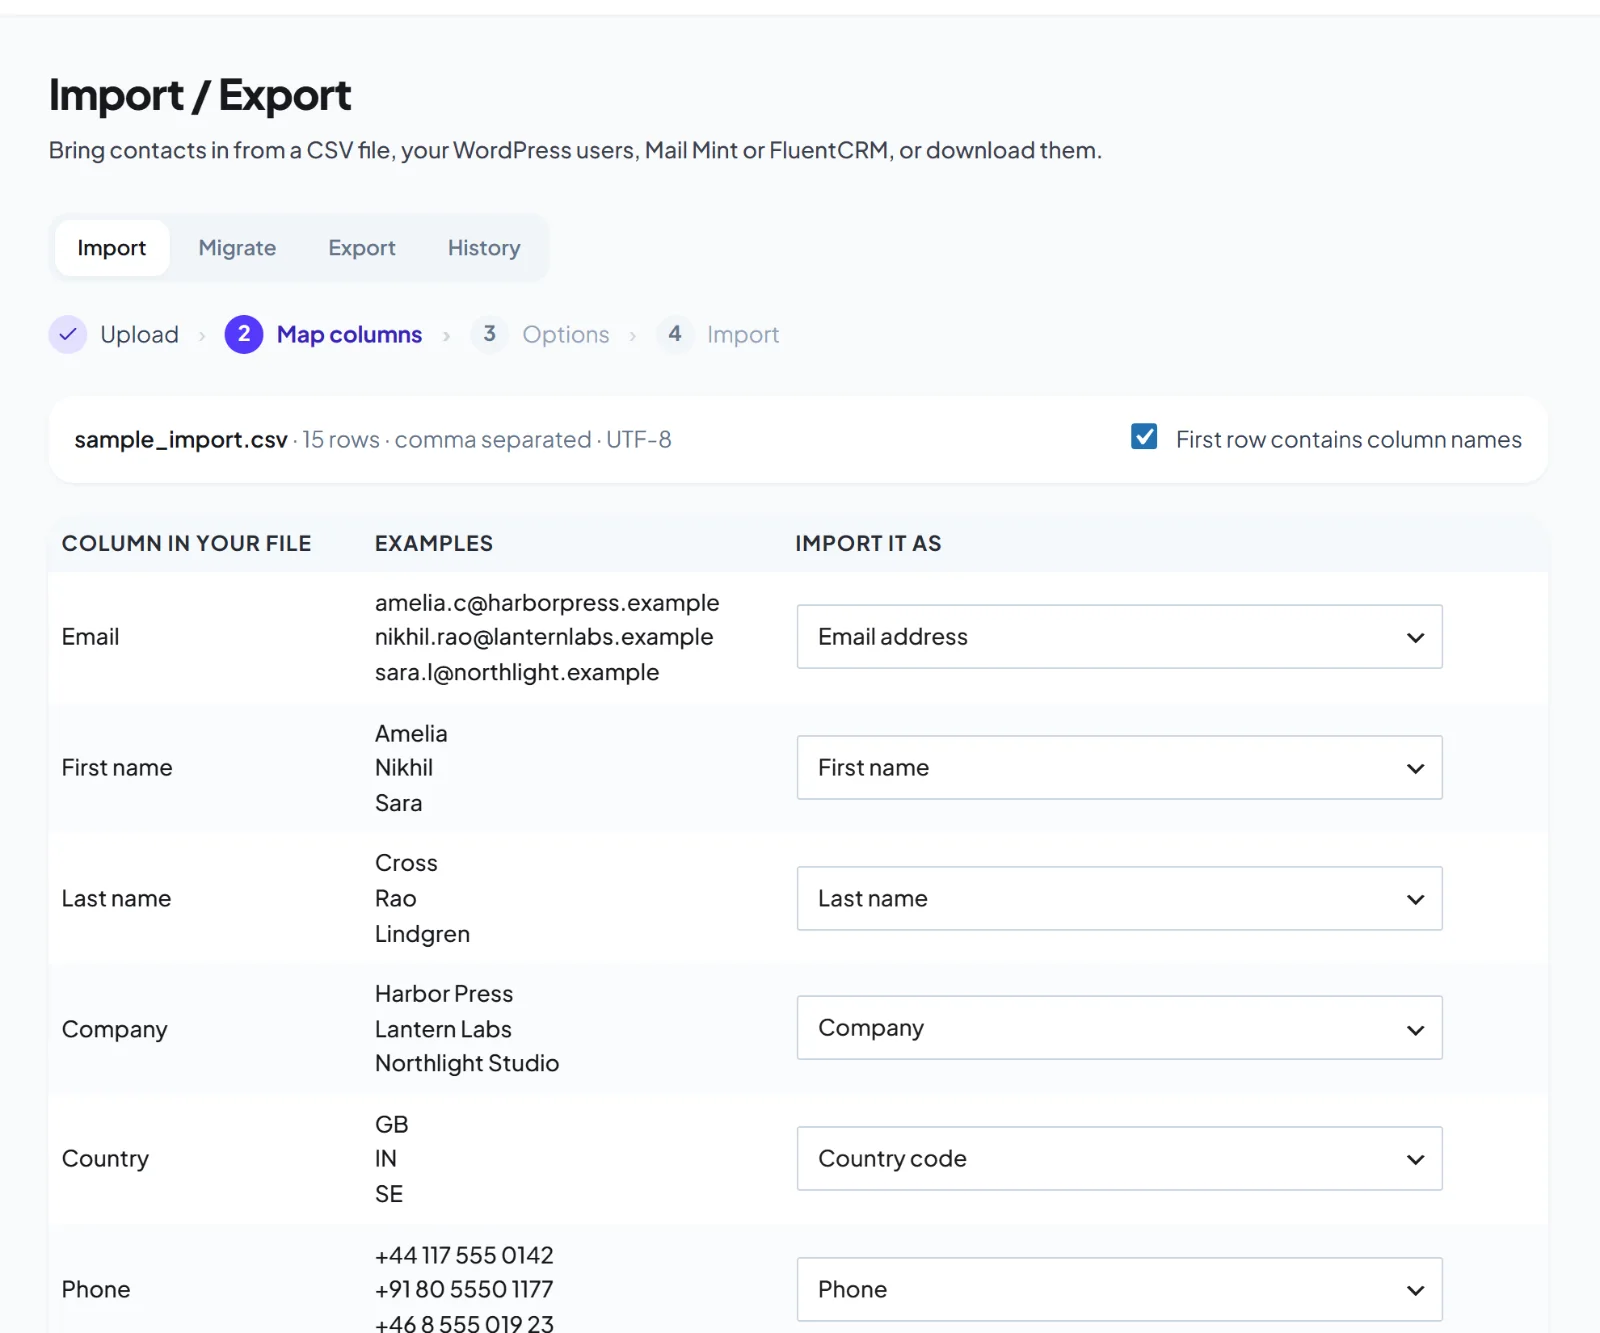Image resolution: width=1600 pixels, height=1333 pixels.
Task: Click the Northlight Studio example value
Action: pyautogui.click(x=467, y=1063)
